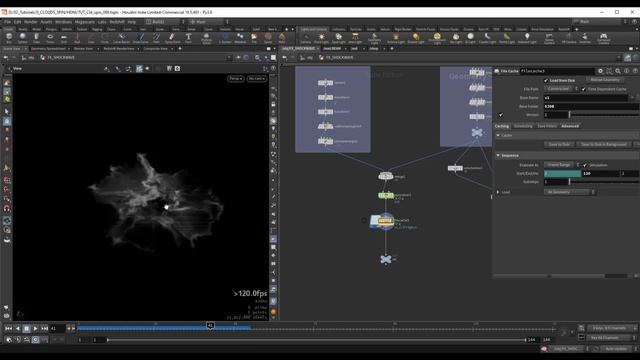Toggle the Version enable checkbox
Image resolution: width=640 pixels, height=360 pixels.
pos(501,115)
